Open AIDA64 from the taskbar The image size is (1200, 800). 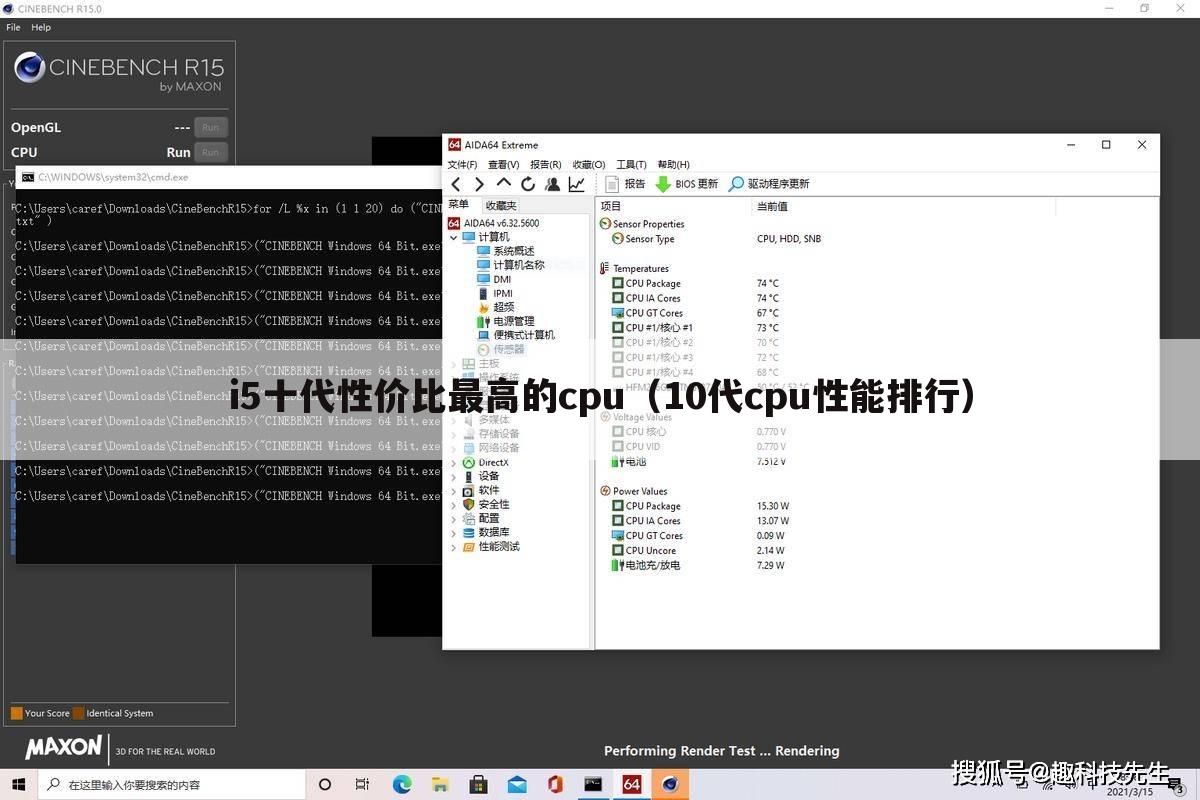[x=631, y=784]
